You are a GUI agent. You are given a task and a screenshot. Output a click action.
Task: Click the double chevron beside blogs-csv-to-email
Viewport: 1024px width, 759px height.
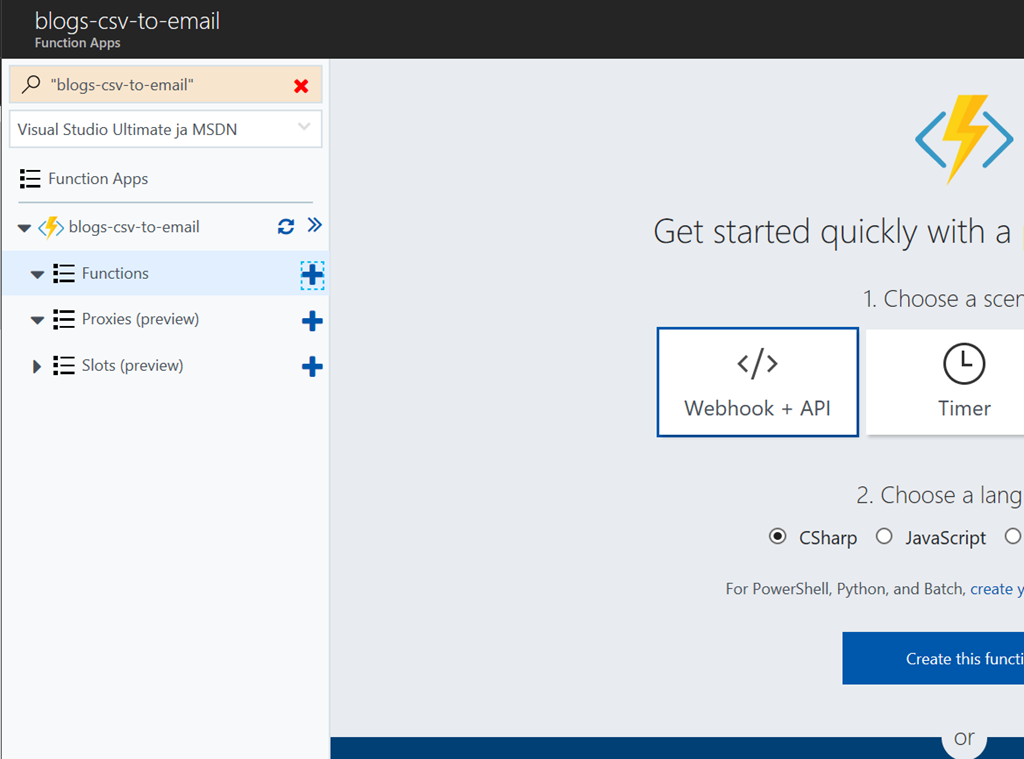(x=314, y=226)
